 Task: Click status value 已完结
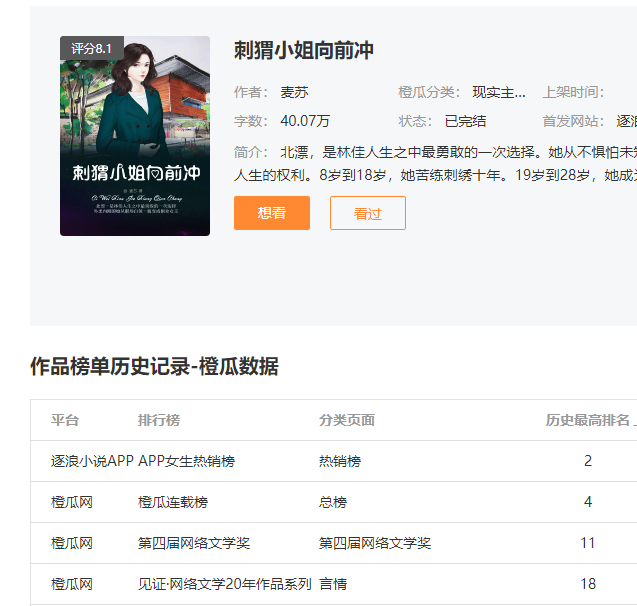tap(466, 121)
